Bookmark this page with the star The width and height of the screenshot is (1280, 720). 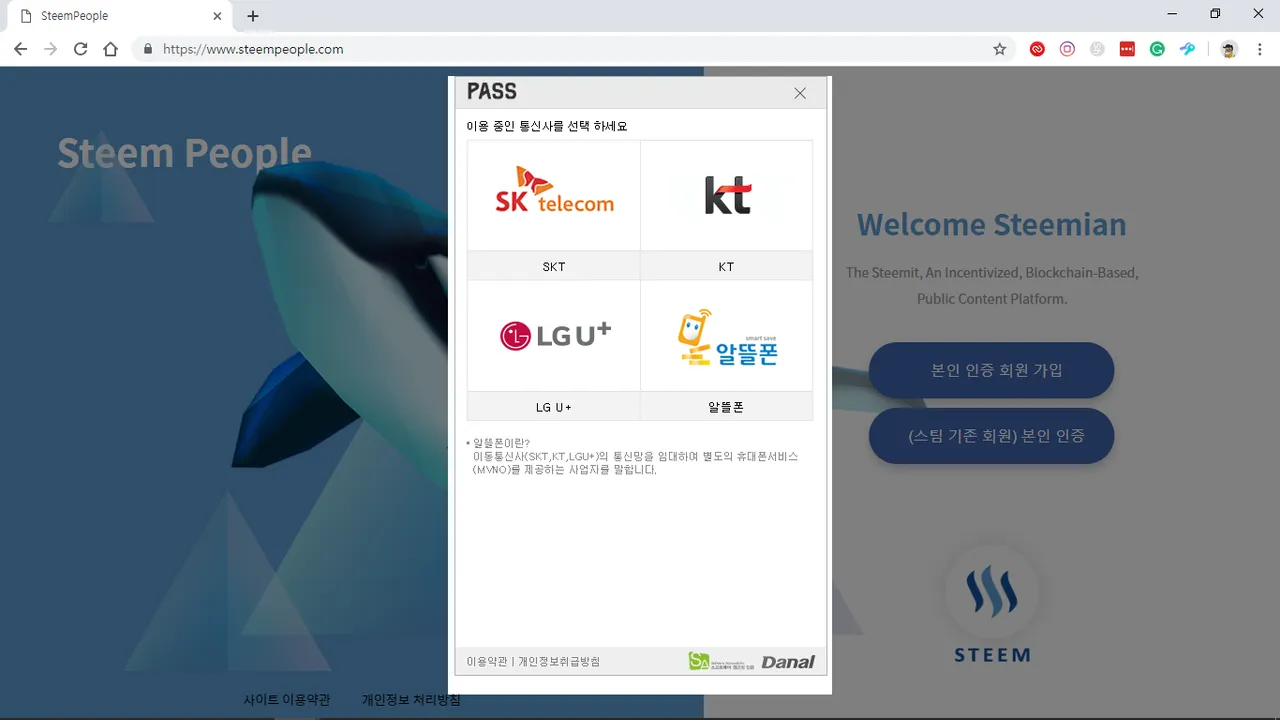point(999,49)
